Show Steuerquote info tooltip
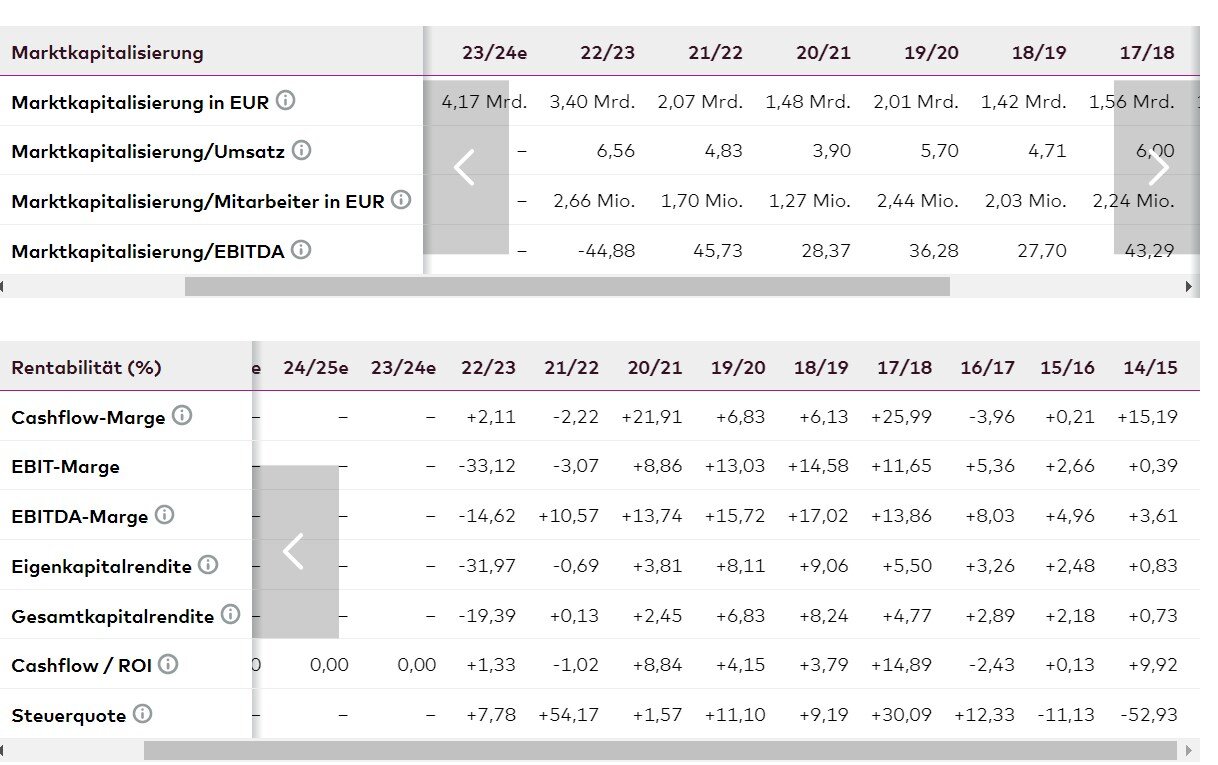This screenshot has height=765, width=1218. (143, 714)
